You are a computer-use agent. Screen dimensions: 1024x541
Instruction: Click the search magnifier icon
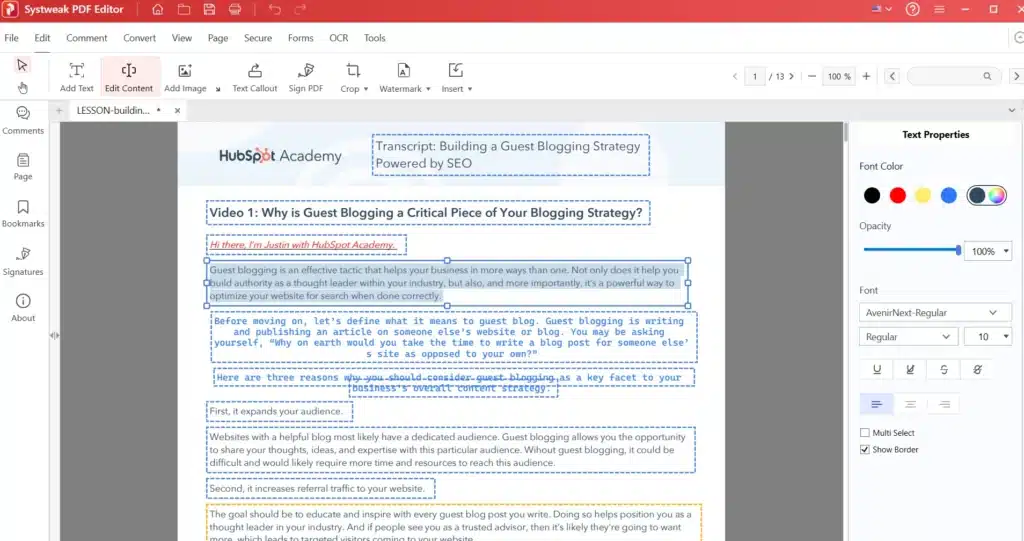[987, 76]
